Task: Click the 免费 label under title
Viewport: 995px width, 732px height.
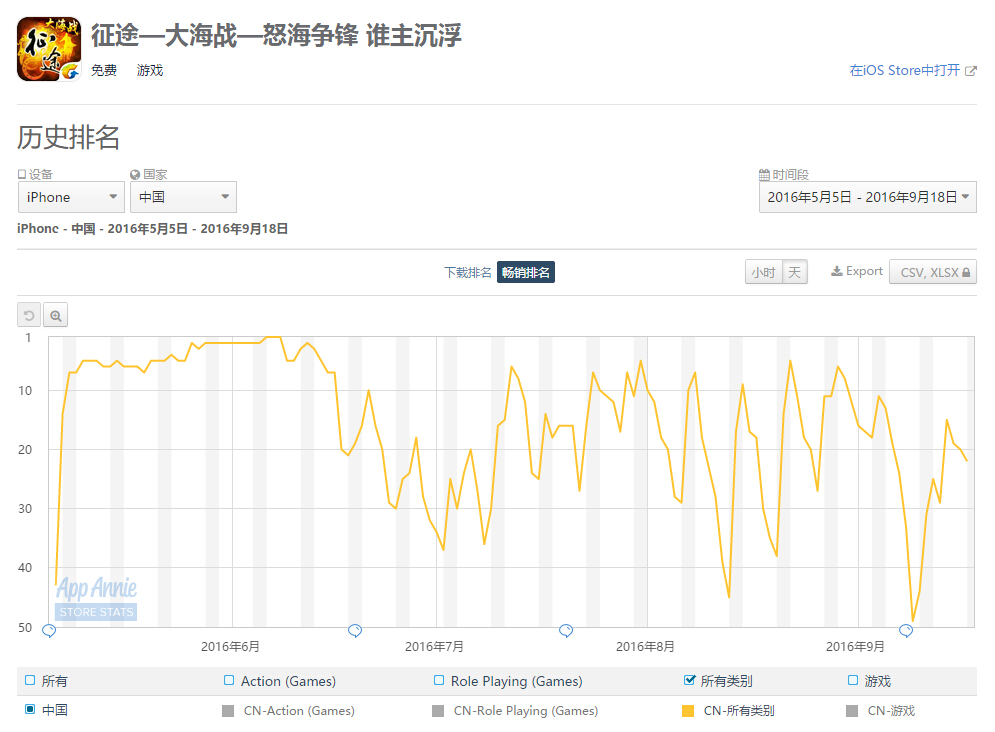Action: 104,70
